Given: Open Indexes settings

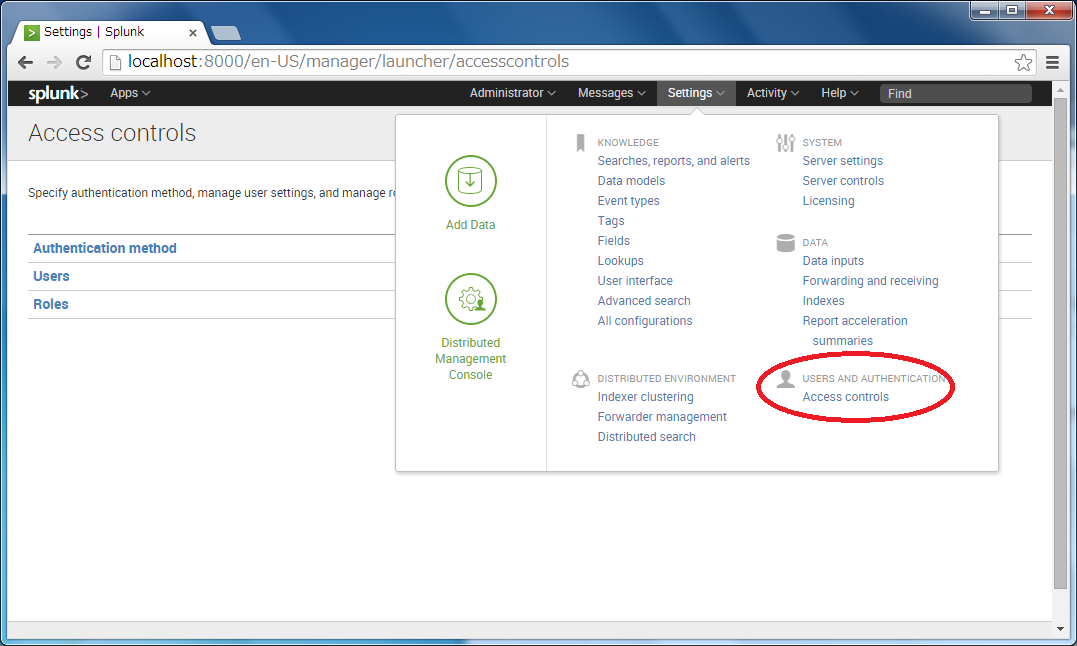Looking at the screenshot, I should coord(823,301).
